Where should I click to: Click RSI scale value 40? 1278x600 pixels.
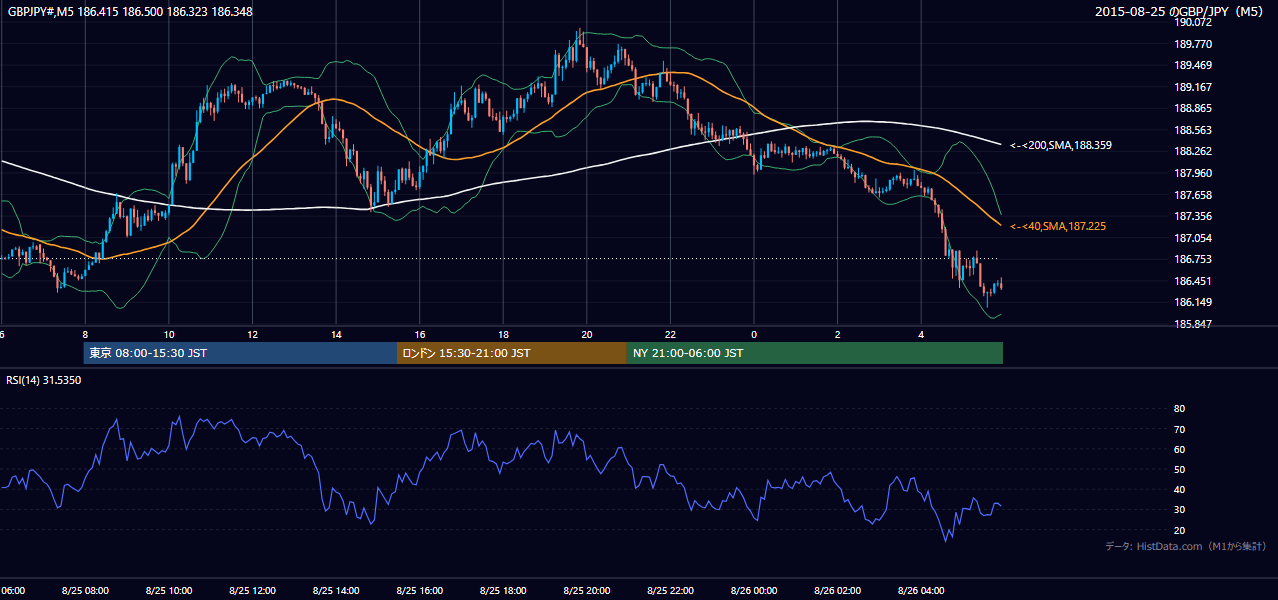click(x=1179, y=490)
